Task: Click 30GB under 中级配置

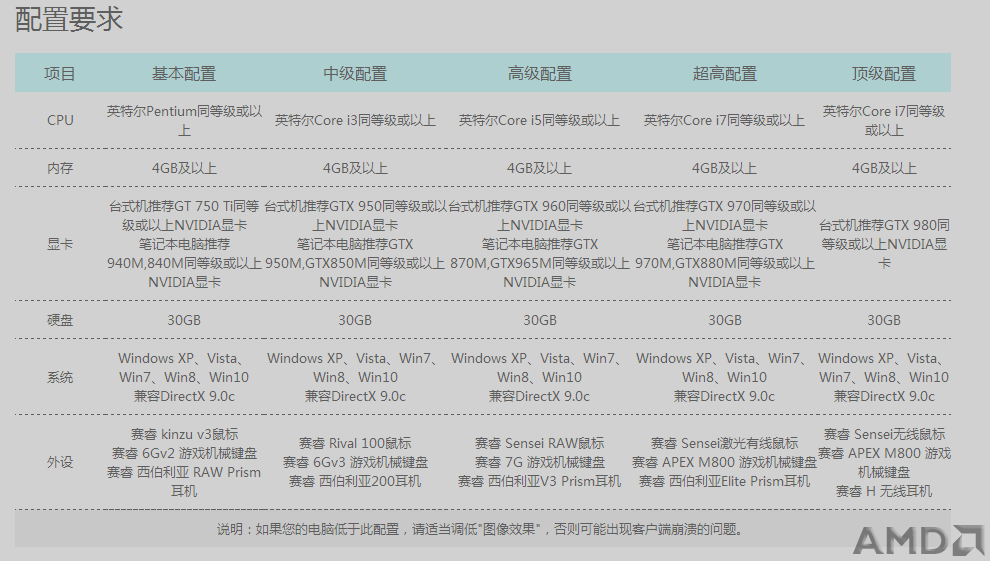Action: (x=355, y=320)
